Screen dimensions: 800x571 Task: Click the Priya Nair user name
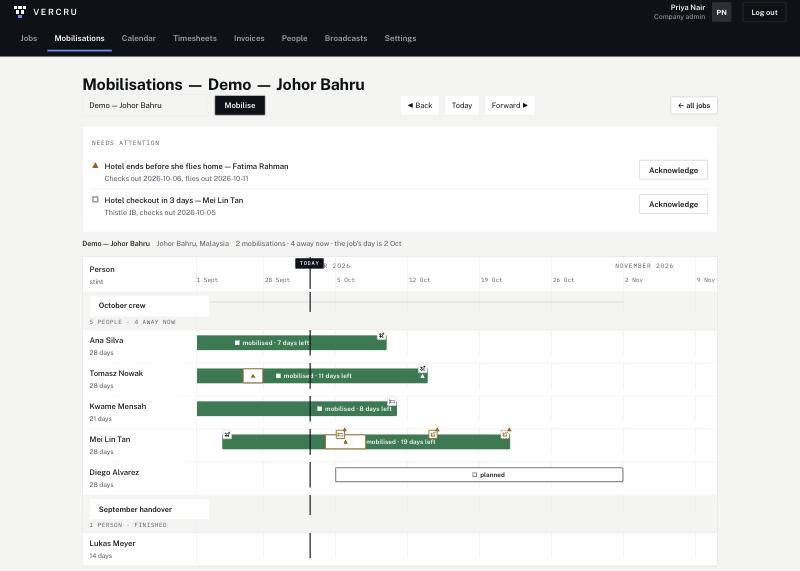688,8
